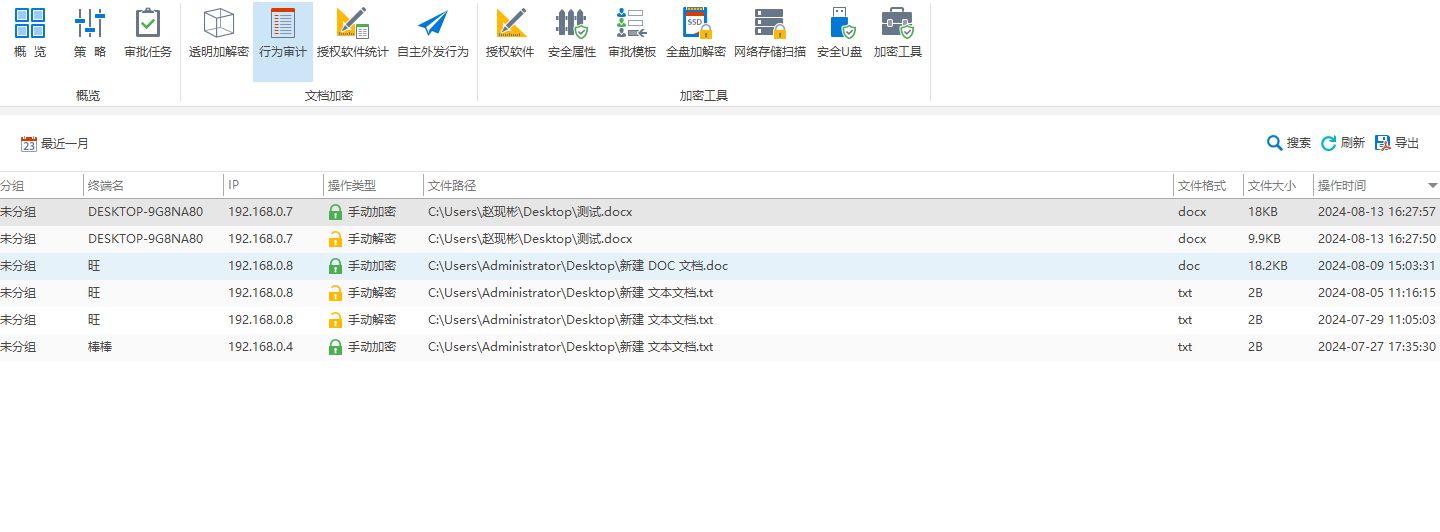This screenshot has width=1440, height=532.
Task: Click file size 18.2KB
Action: coord(1268,266)
